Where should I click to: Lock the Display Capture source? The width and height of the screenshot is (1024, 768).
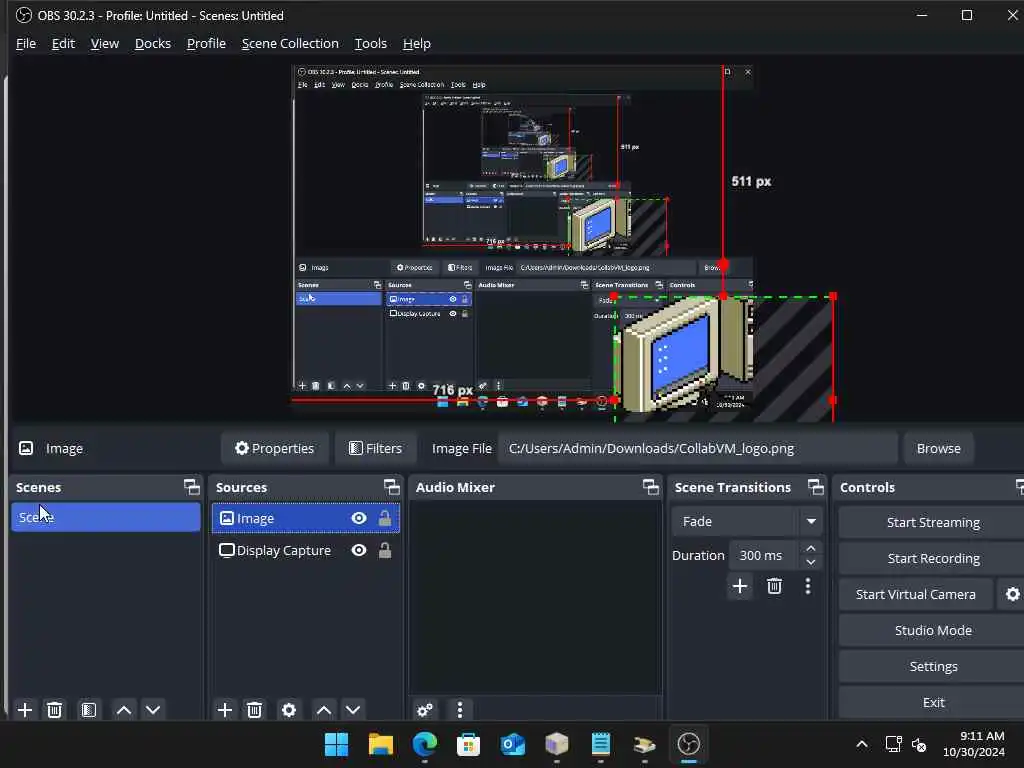pyautogui.click(x=385, y=551)
